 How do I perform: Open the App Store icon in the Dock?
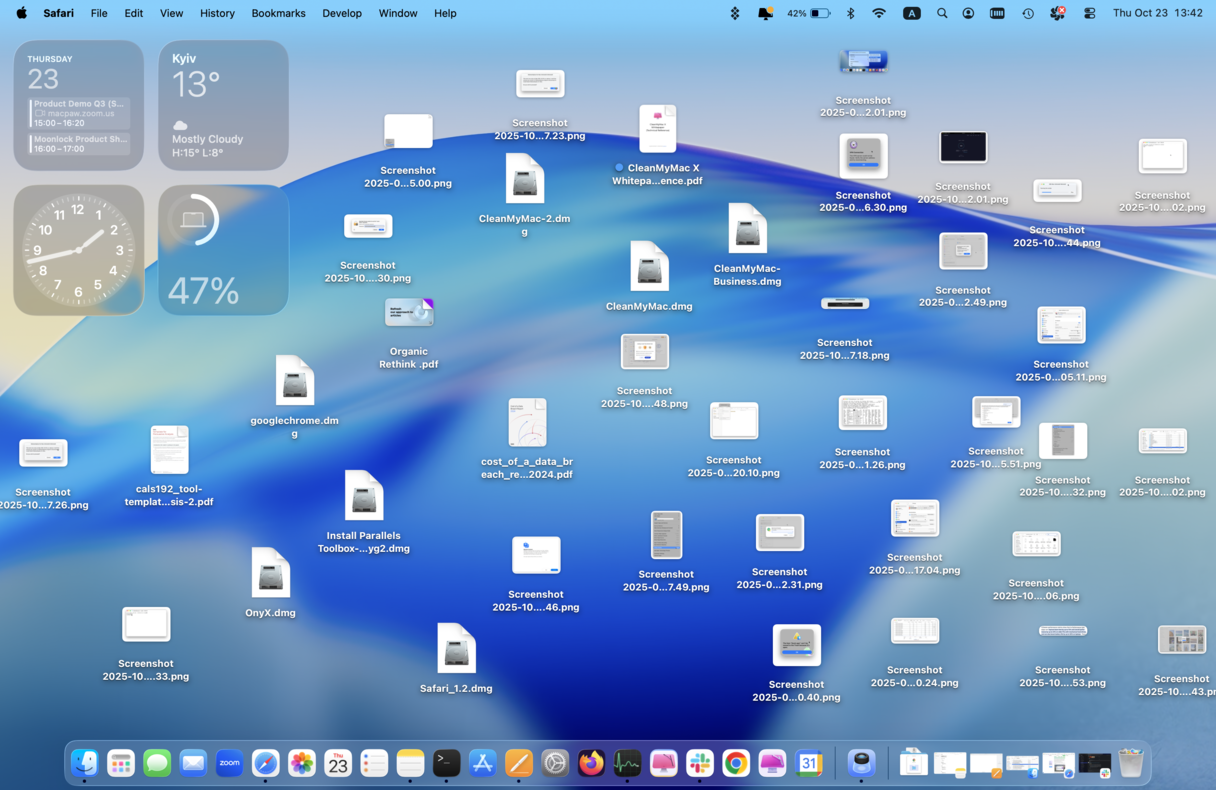483,763
